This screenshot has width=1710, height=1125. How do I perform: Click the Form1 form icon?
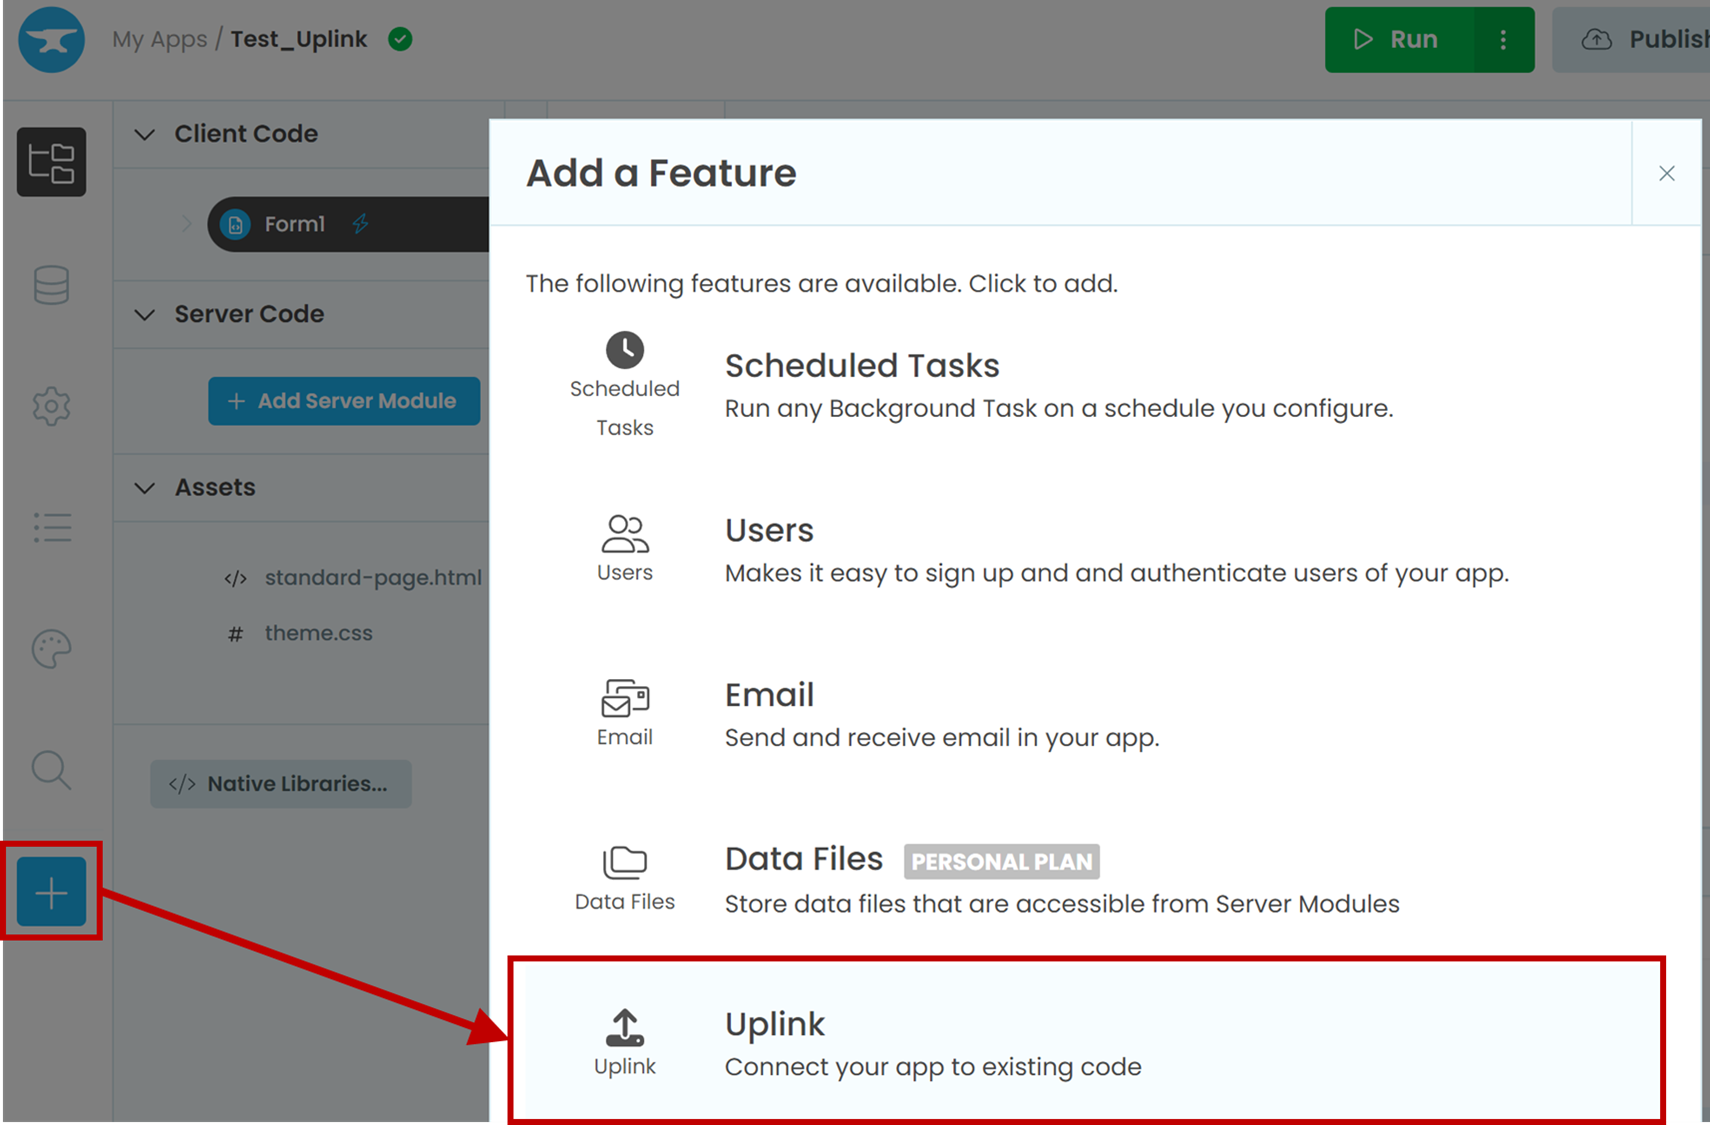pos(236,224)
